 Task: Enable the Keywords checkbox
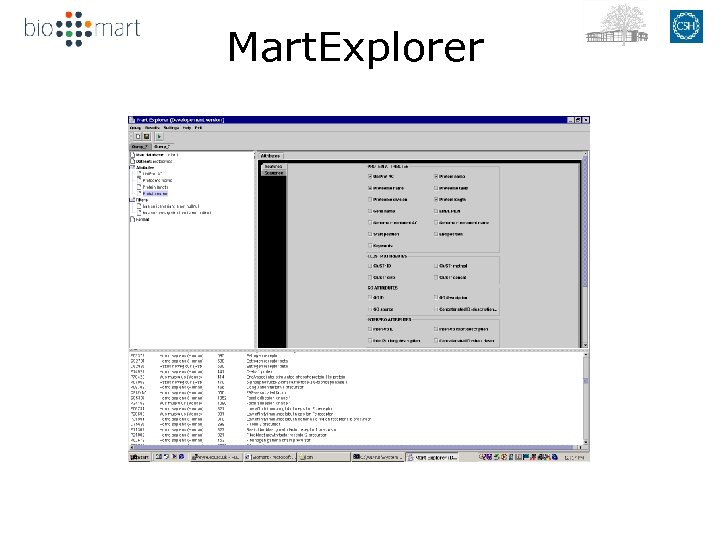pos(370,246)
